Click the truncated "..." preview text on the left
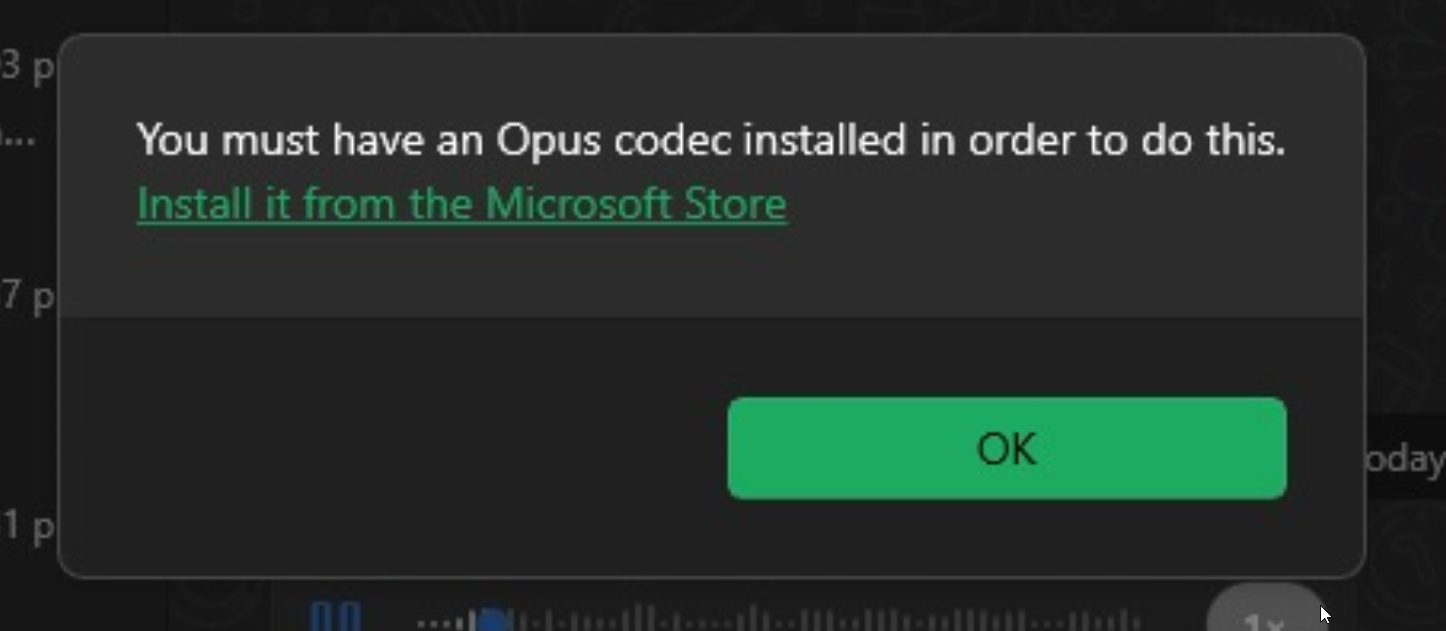This screenshot has height=631, width=1446. coord(17,138)
